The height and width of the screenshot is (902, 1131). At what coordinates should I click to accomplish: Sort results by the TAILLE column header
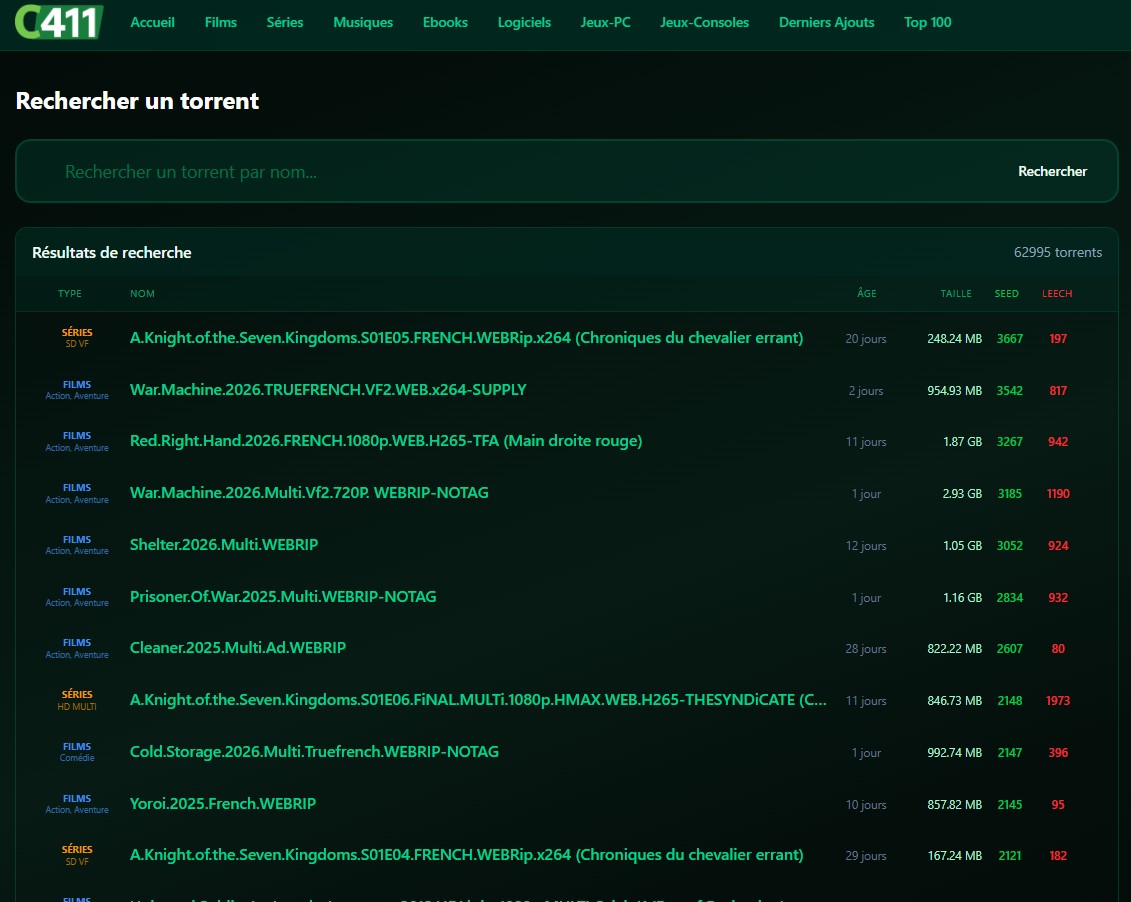[955, 294]
